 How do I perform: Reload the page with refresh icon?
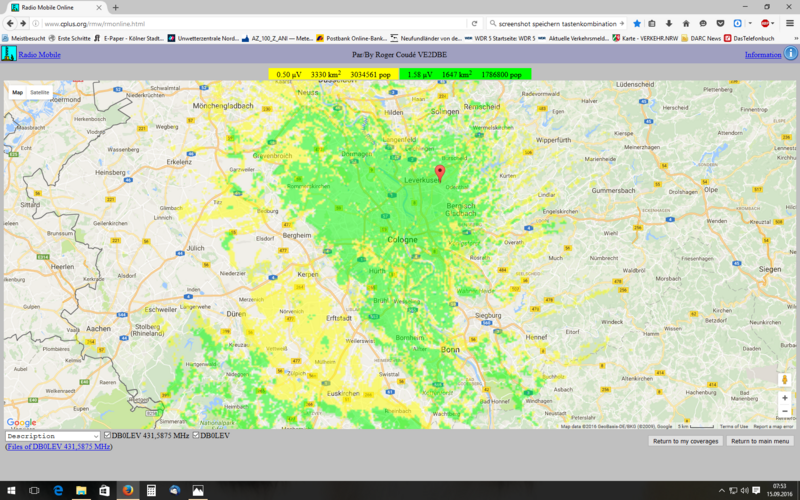[474, 23]
